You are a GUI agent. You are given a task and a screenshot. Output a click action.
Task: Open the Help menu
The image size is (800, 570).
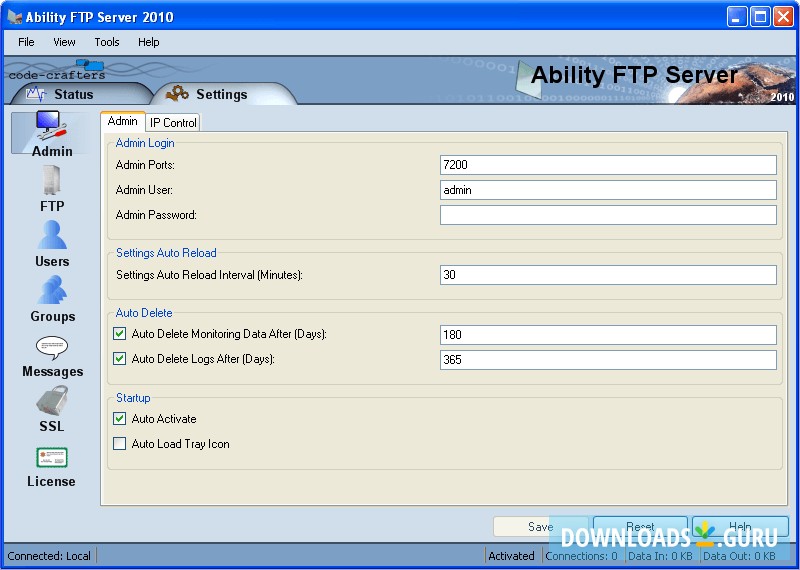coord(148,42)
